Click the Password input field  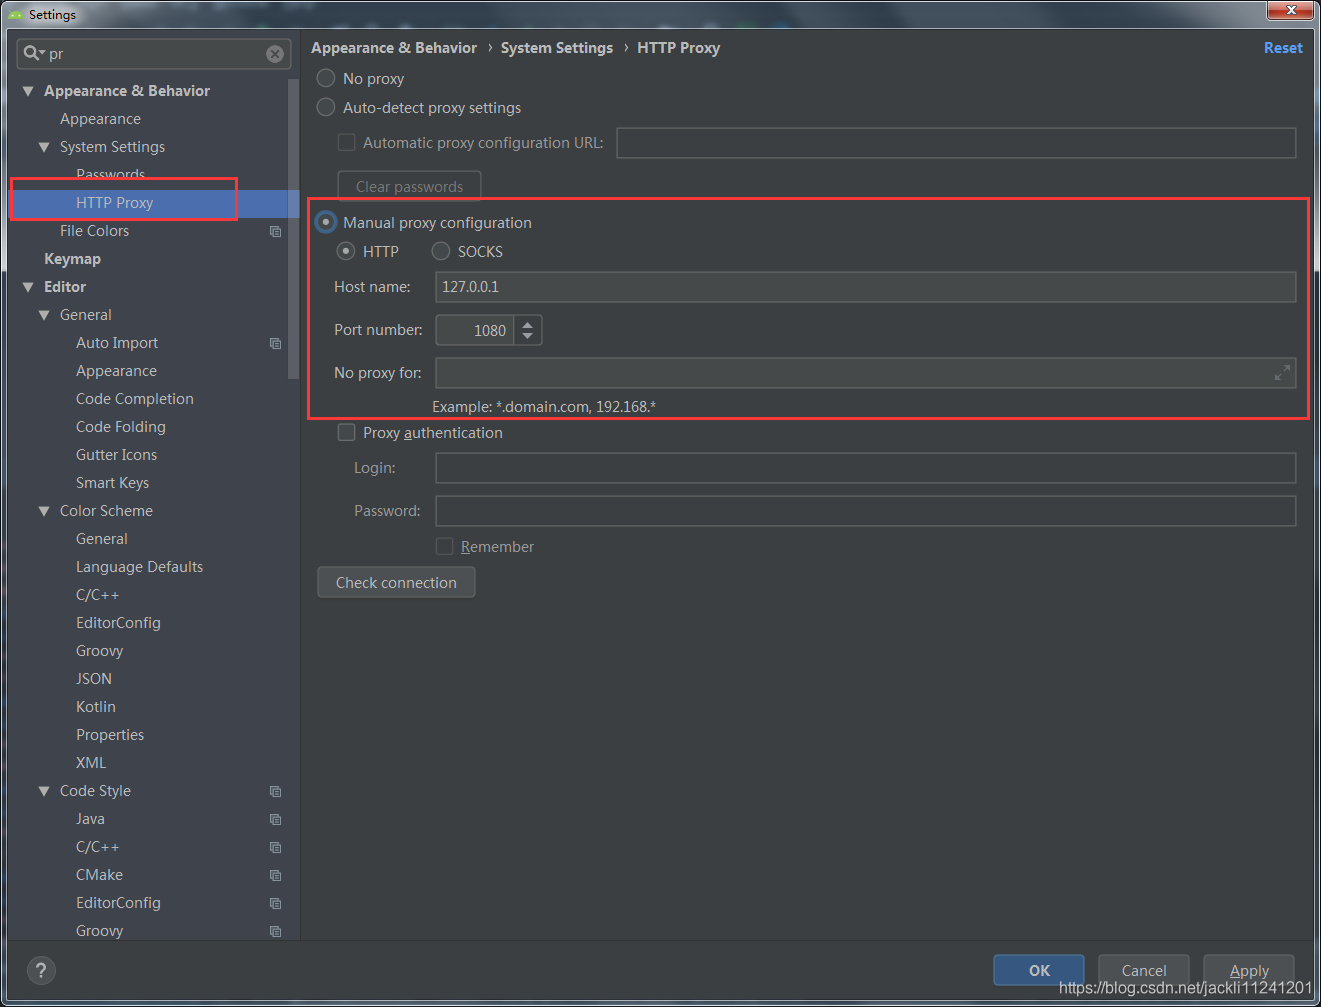pyautogui.click(x=866, y=511)
